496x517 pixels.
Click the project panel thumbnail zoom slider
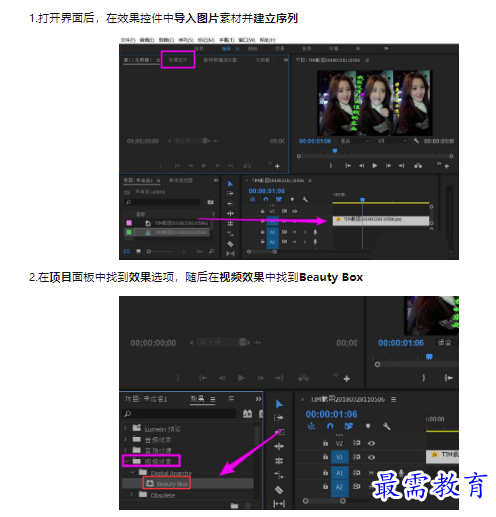161,251
